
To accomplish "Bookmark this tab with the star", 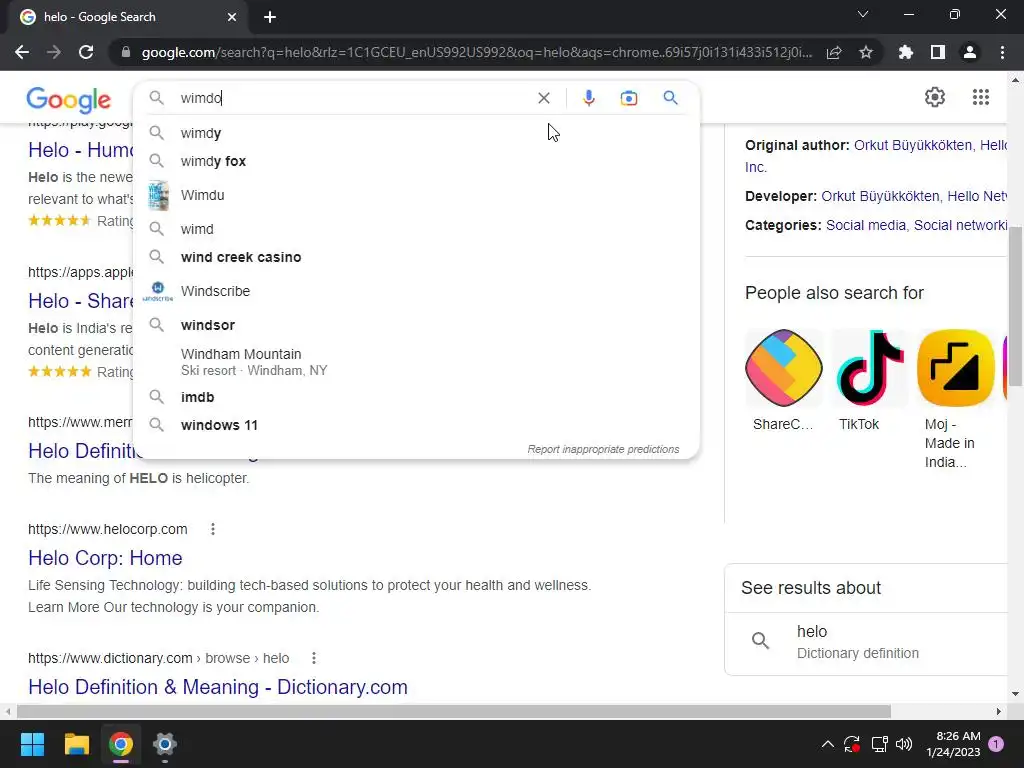I will click(866, 52).
